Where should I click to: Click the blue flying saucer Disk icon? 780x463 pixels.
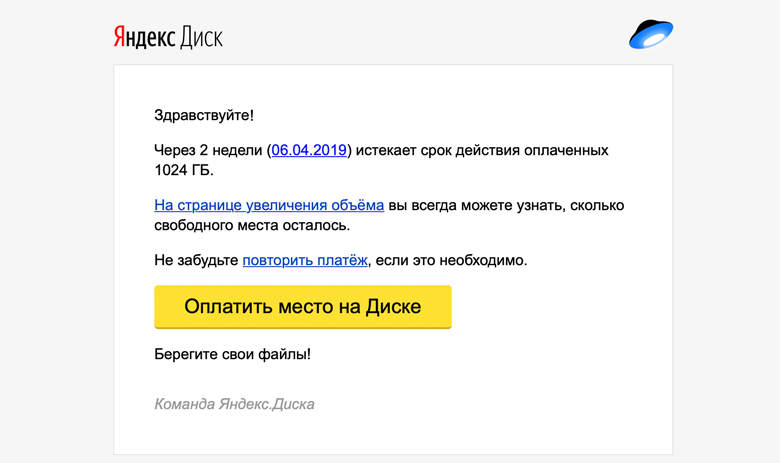(651, 34)
